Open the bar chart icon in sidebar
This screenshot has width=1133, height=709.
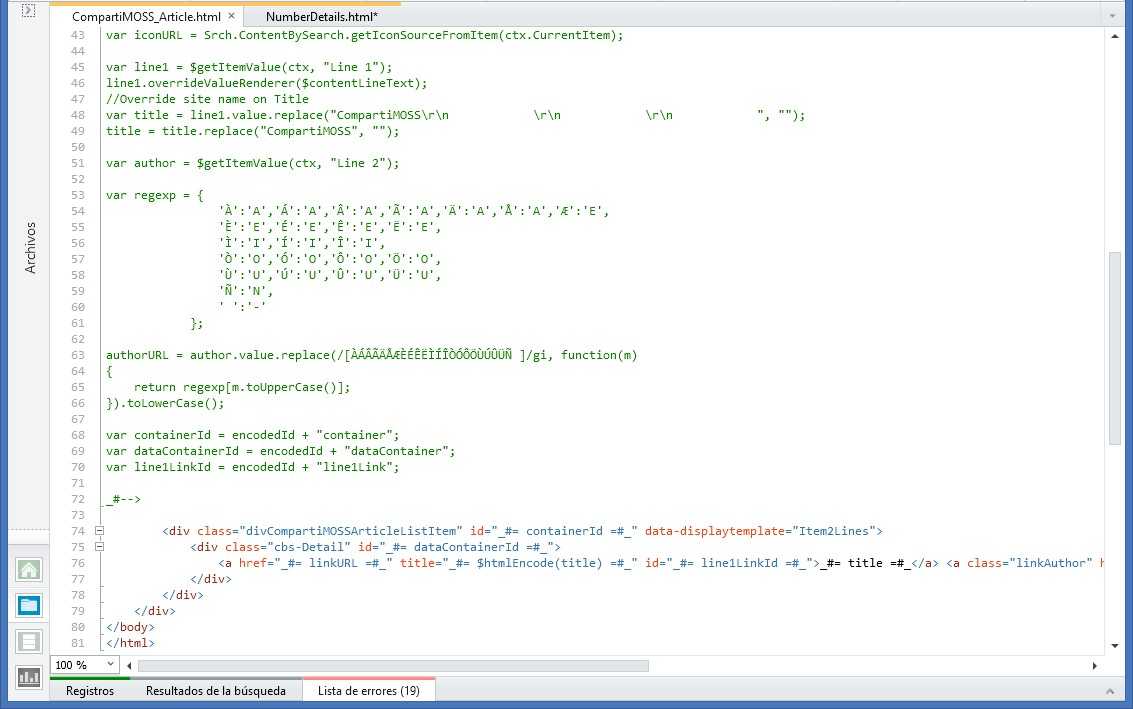(x=29, y=676)
